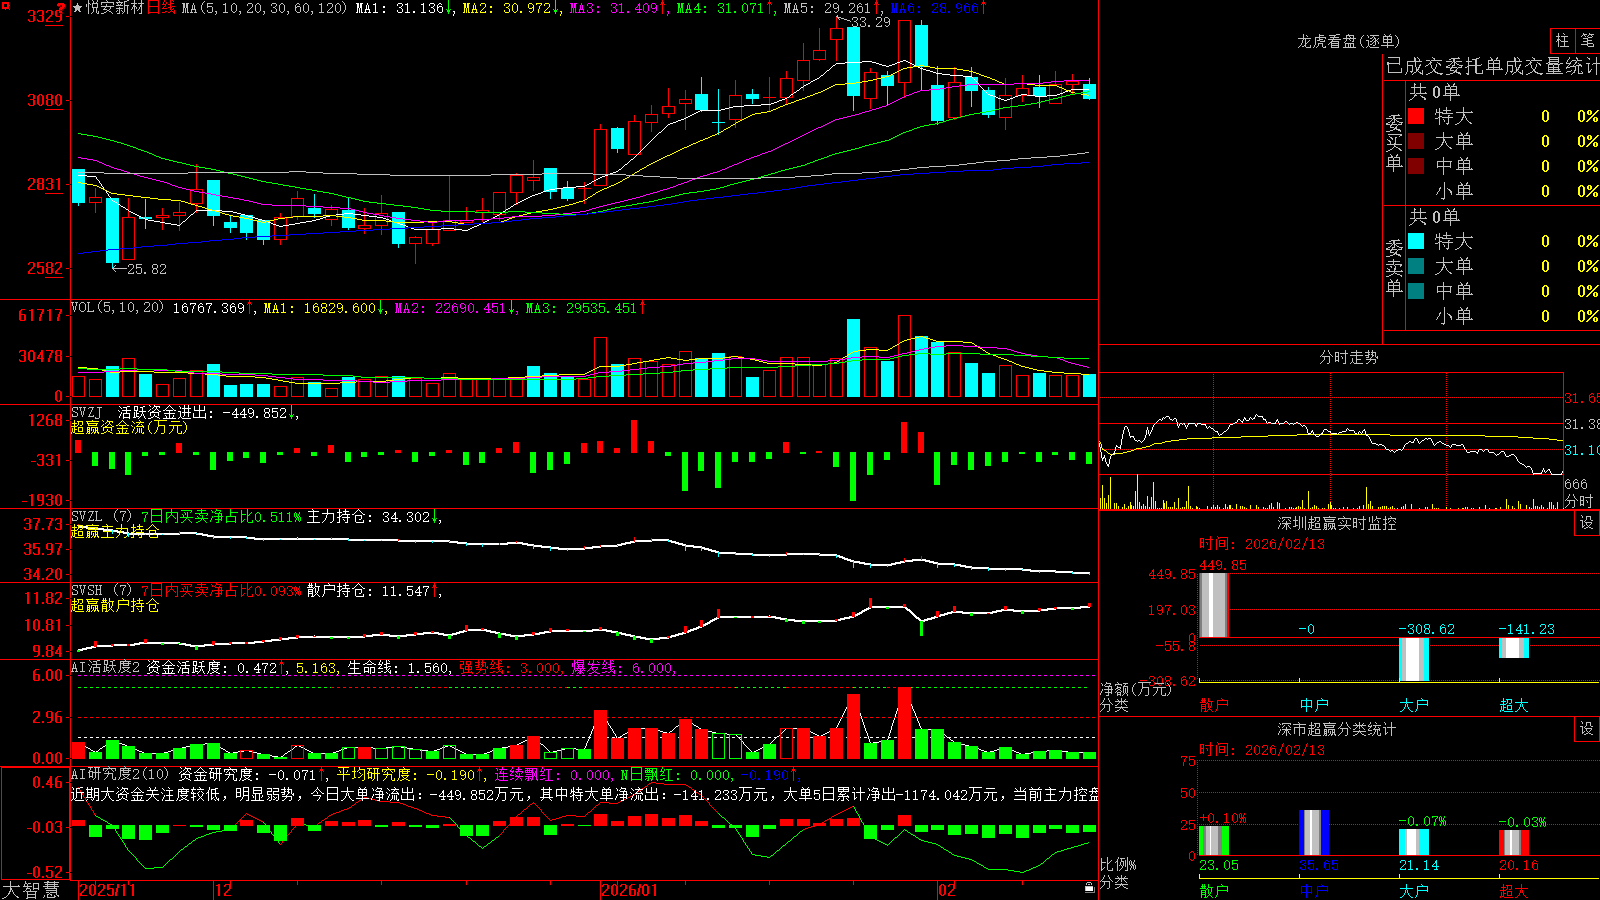This screenshot has height=900, width=1600.
Task: Select the 2026/01 timeline marker
Action: [x=630, y=890]
